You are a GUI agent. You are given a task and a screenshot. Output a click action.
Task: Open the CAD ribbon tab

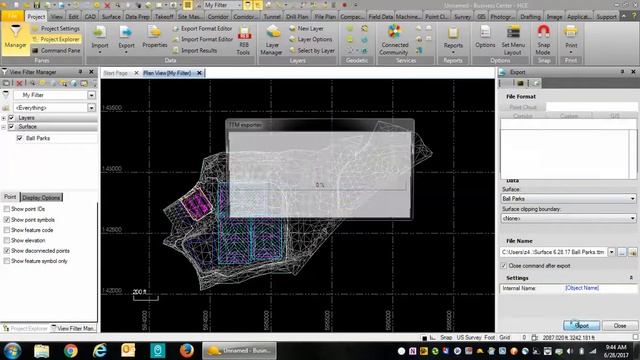pyautogui.click(x=90, y=17)
